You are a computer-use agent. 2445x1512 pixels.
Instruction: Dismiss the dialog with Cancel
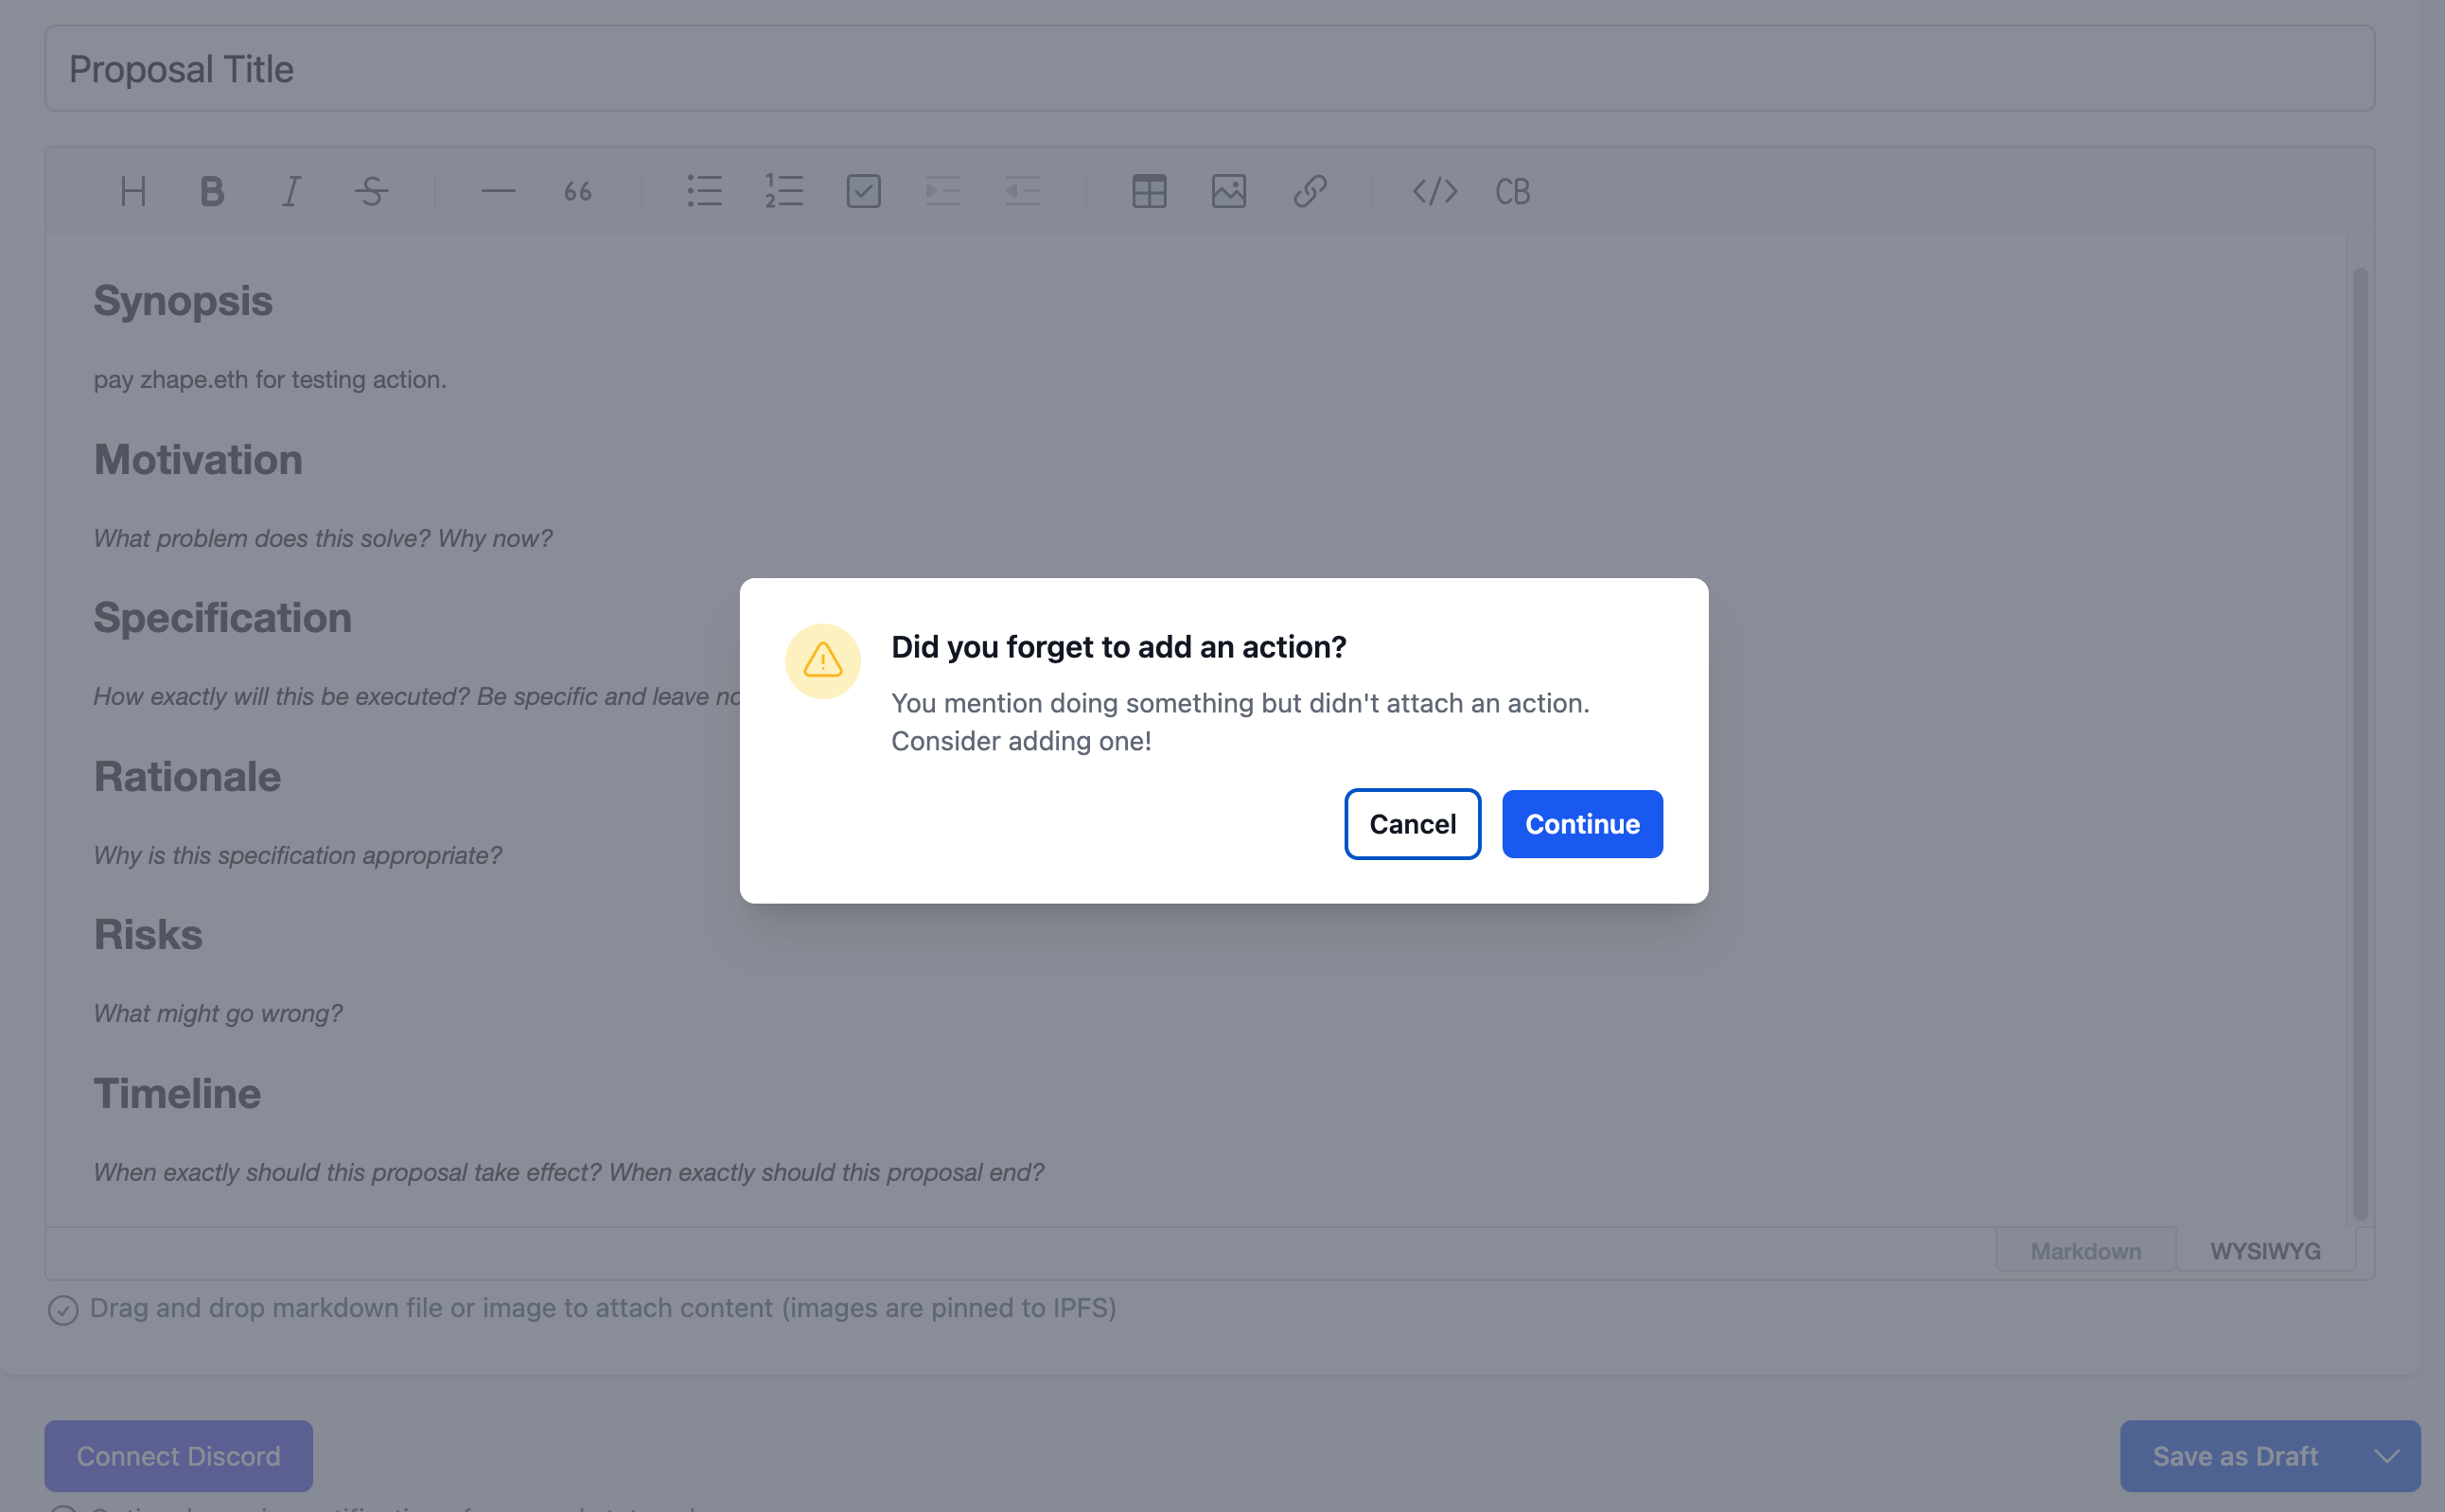(x=1412, y=823)
